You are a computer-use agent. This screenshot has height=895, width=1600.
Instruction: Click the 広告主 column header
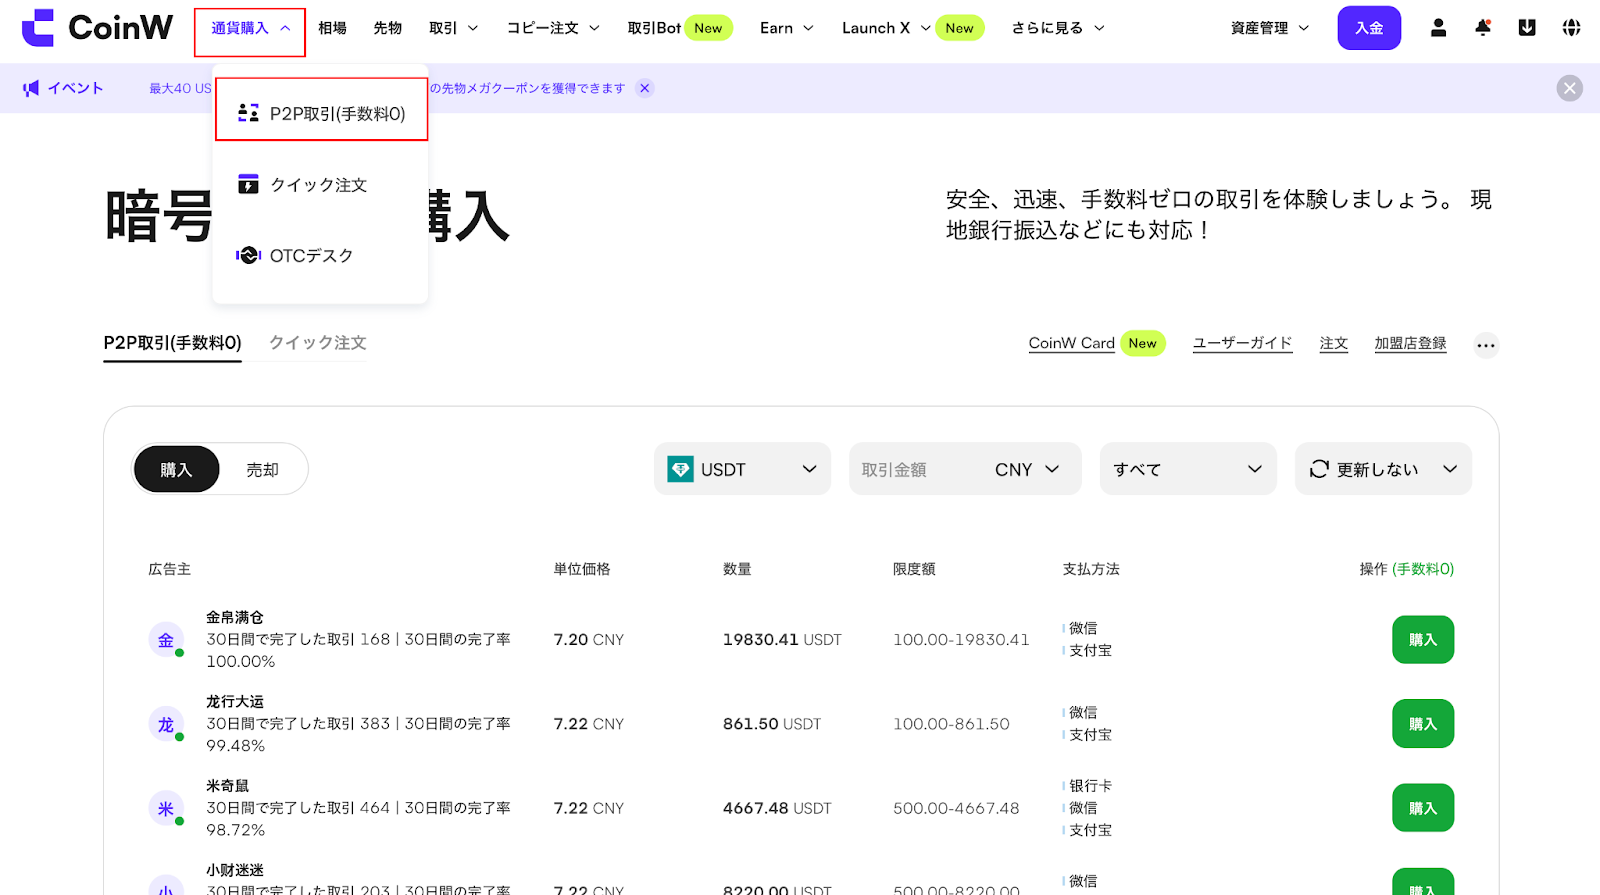click(x=170, y=569)
